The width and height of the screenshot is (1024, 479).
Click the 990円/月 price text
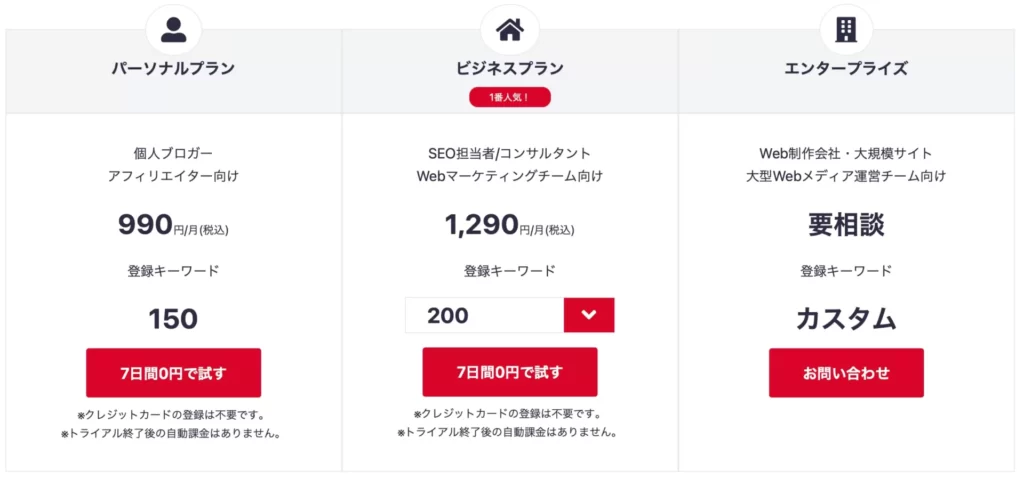click(173, 225)
